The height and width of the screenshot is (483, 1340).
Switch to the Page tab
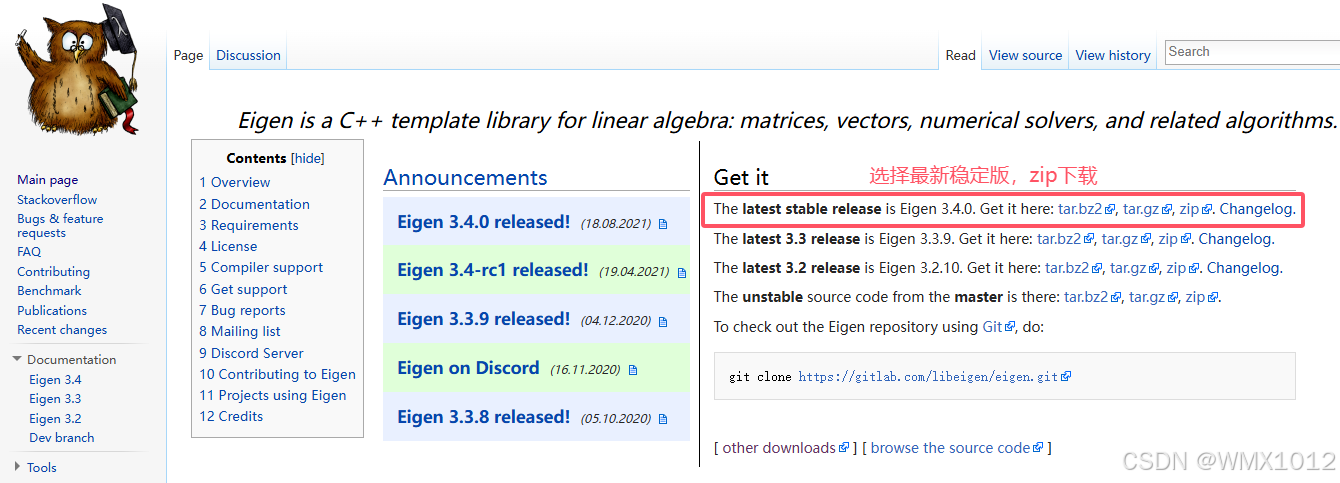point(188,55)
